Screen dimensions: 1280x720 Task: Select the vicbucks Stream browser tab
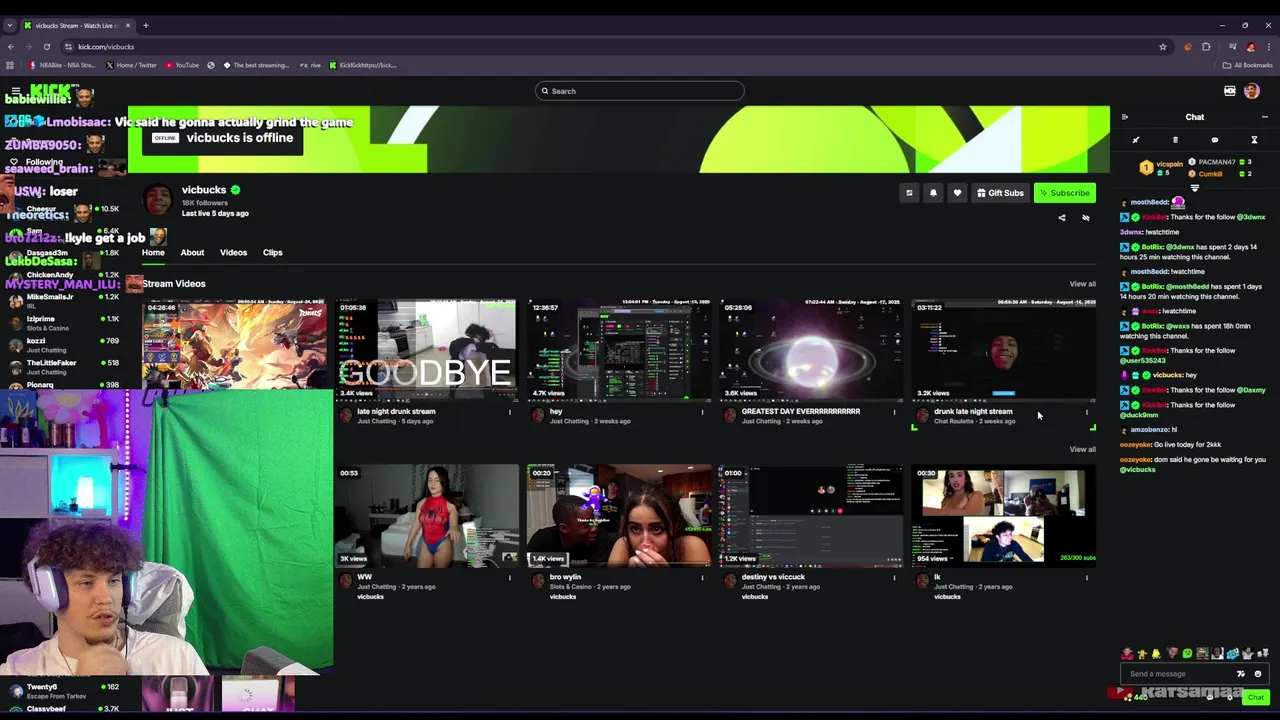[77, 25]
